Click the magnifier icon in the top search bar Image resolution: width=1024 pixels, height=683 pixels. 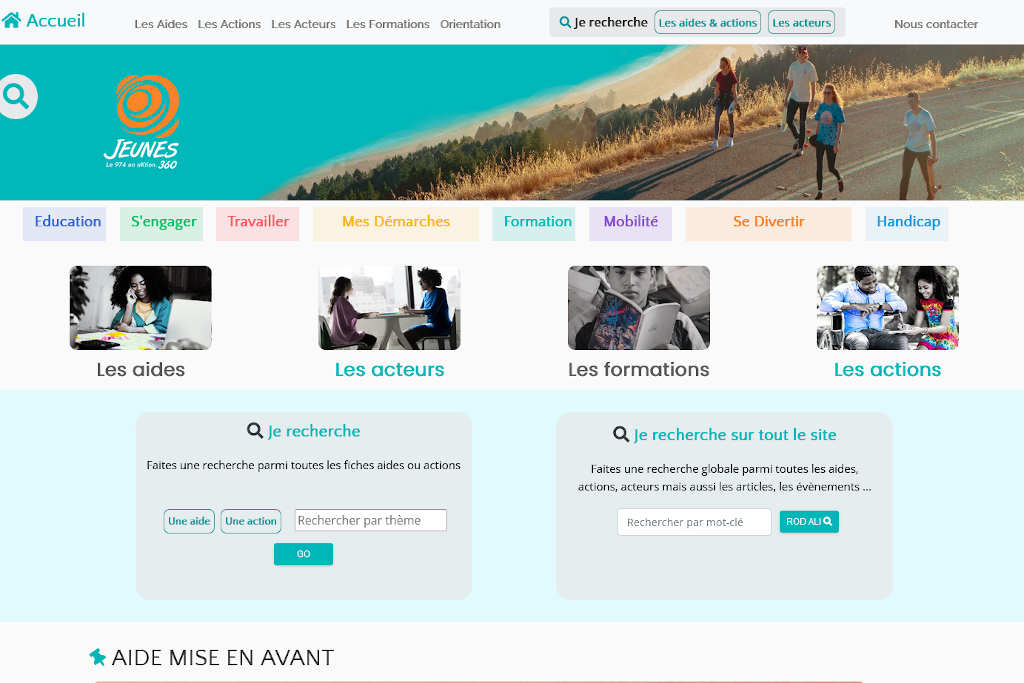(x=564, y=20)
